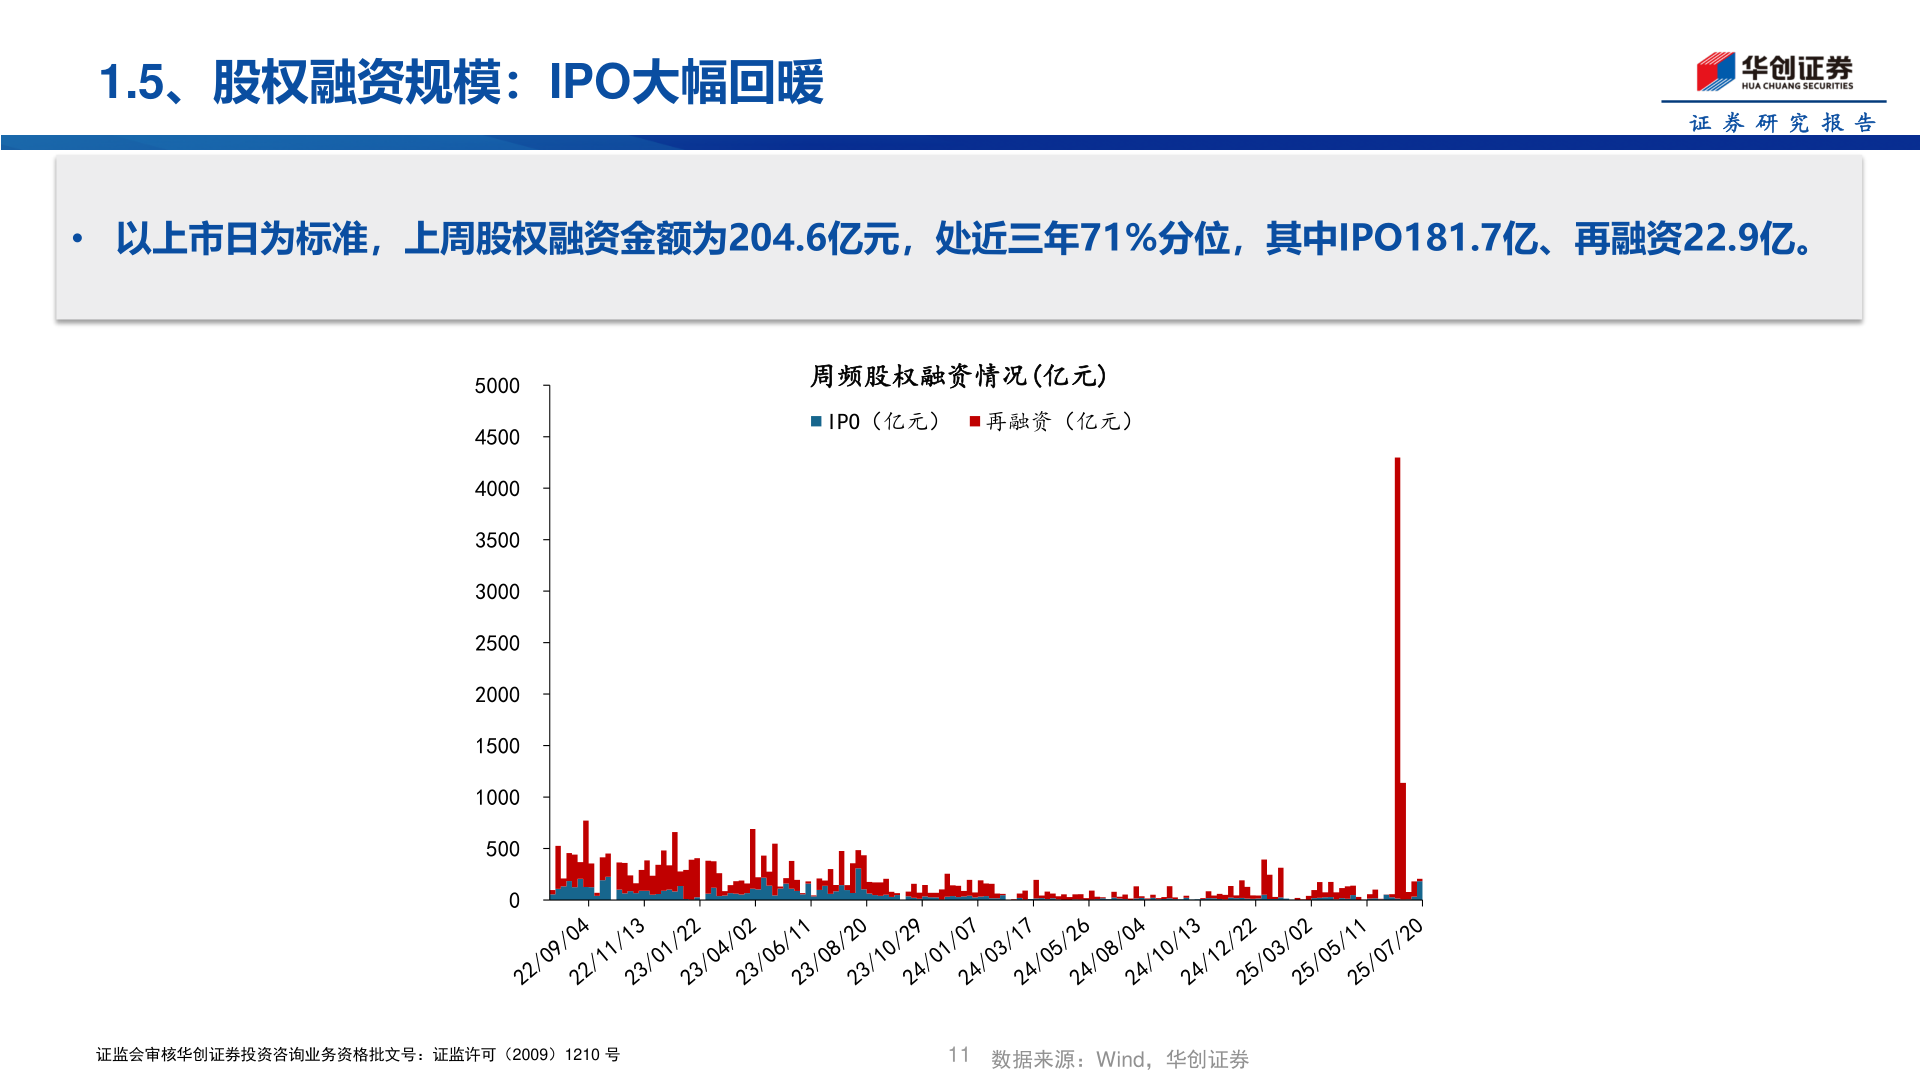Click the x-axis date label 24/10/13
This screenshot has width=1920, height=1080.
tap(1163, 952)
